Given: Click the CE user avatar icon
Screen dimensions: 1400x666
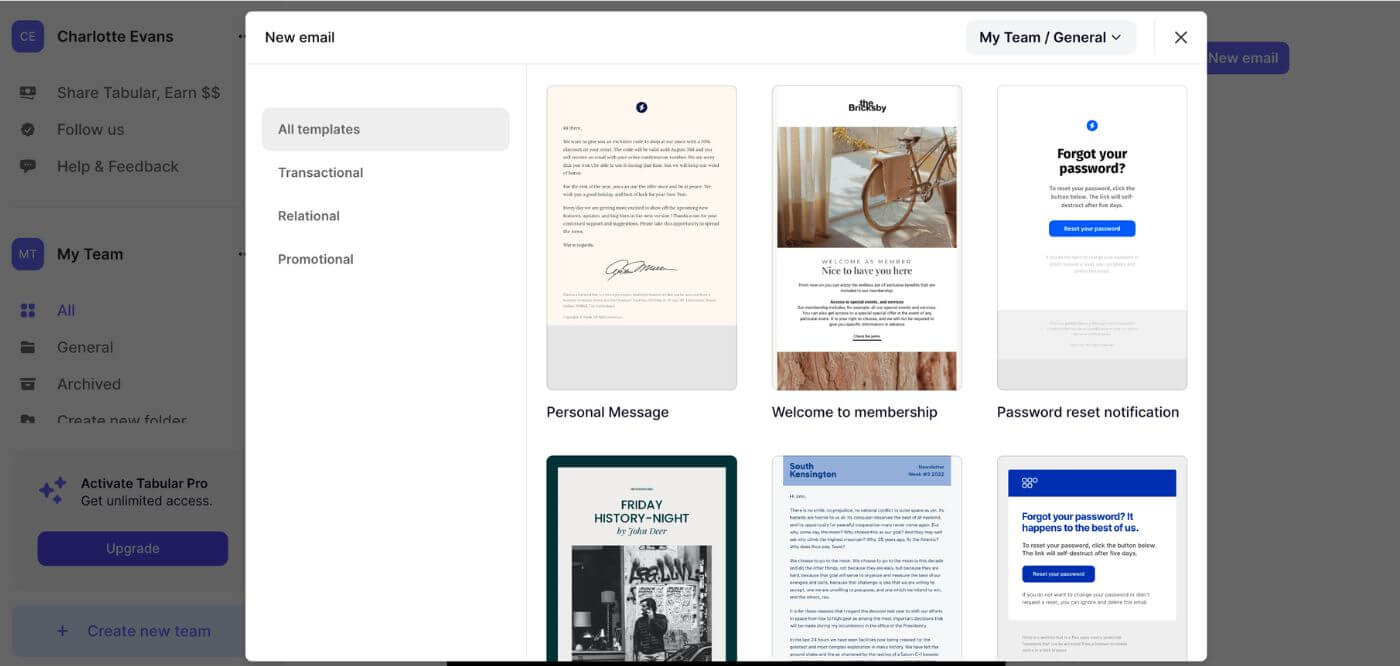Looking at the screenshot, I should point(27,37).
